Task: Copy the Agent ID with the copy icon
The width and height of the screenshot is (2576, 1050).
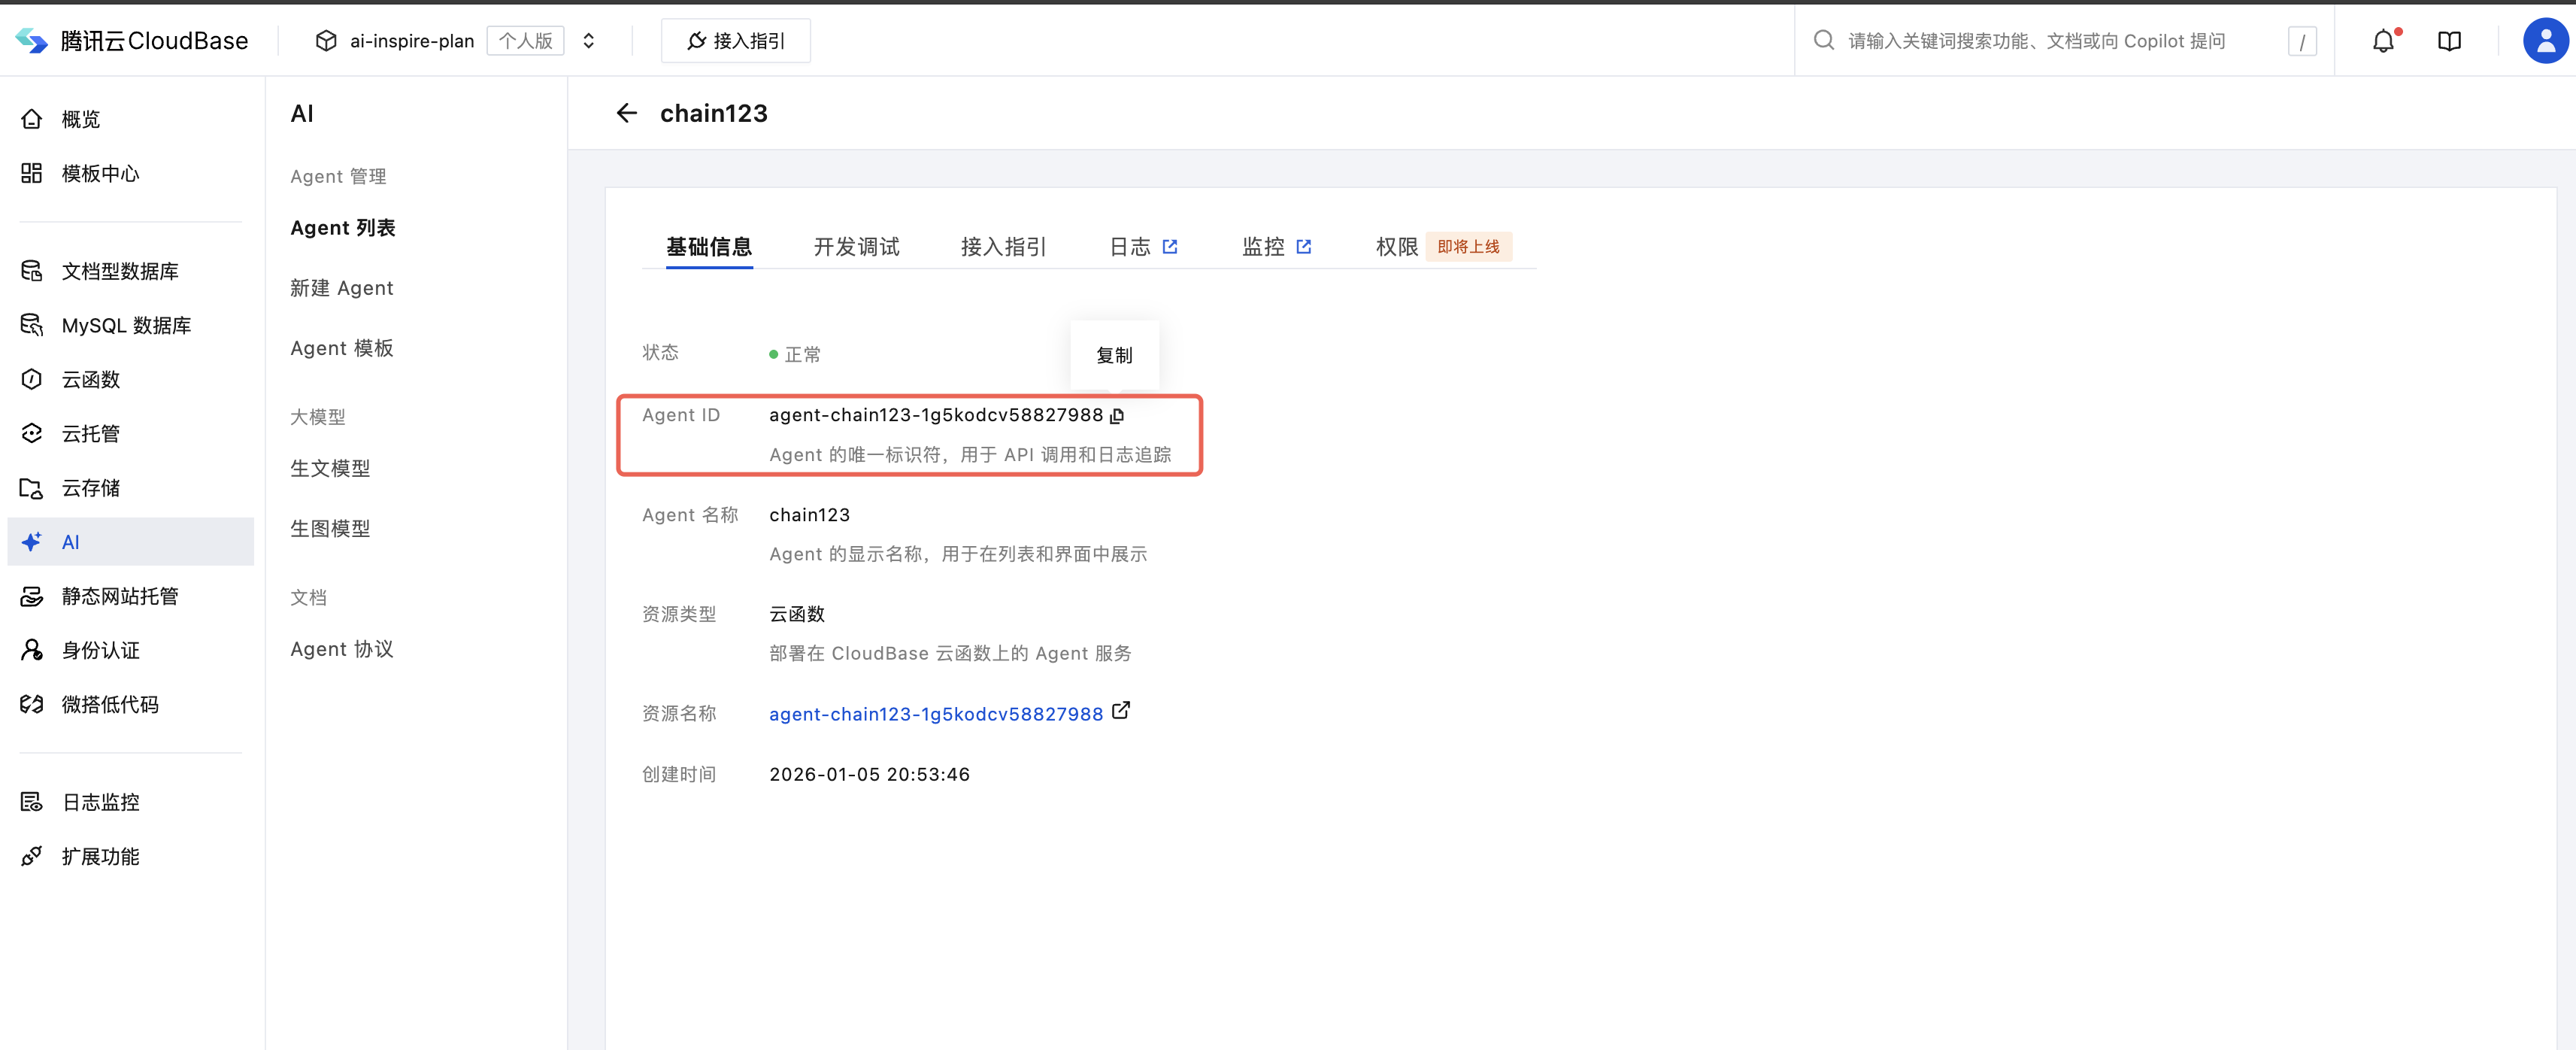Action: (x=1117, y=416)
